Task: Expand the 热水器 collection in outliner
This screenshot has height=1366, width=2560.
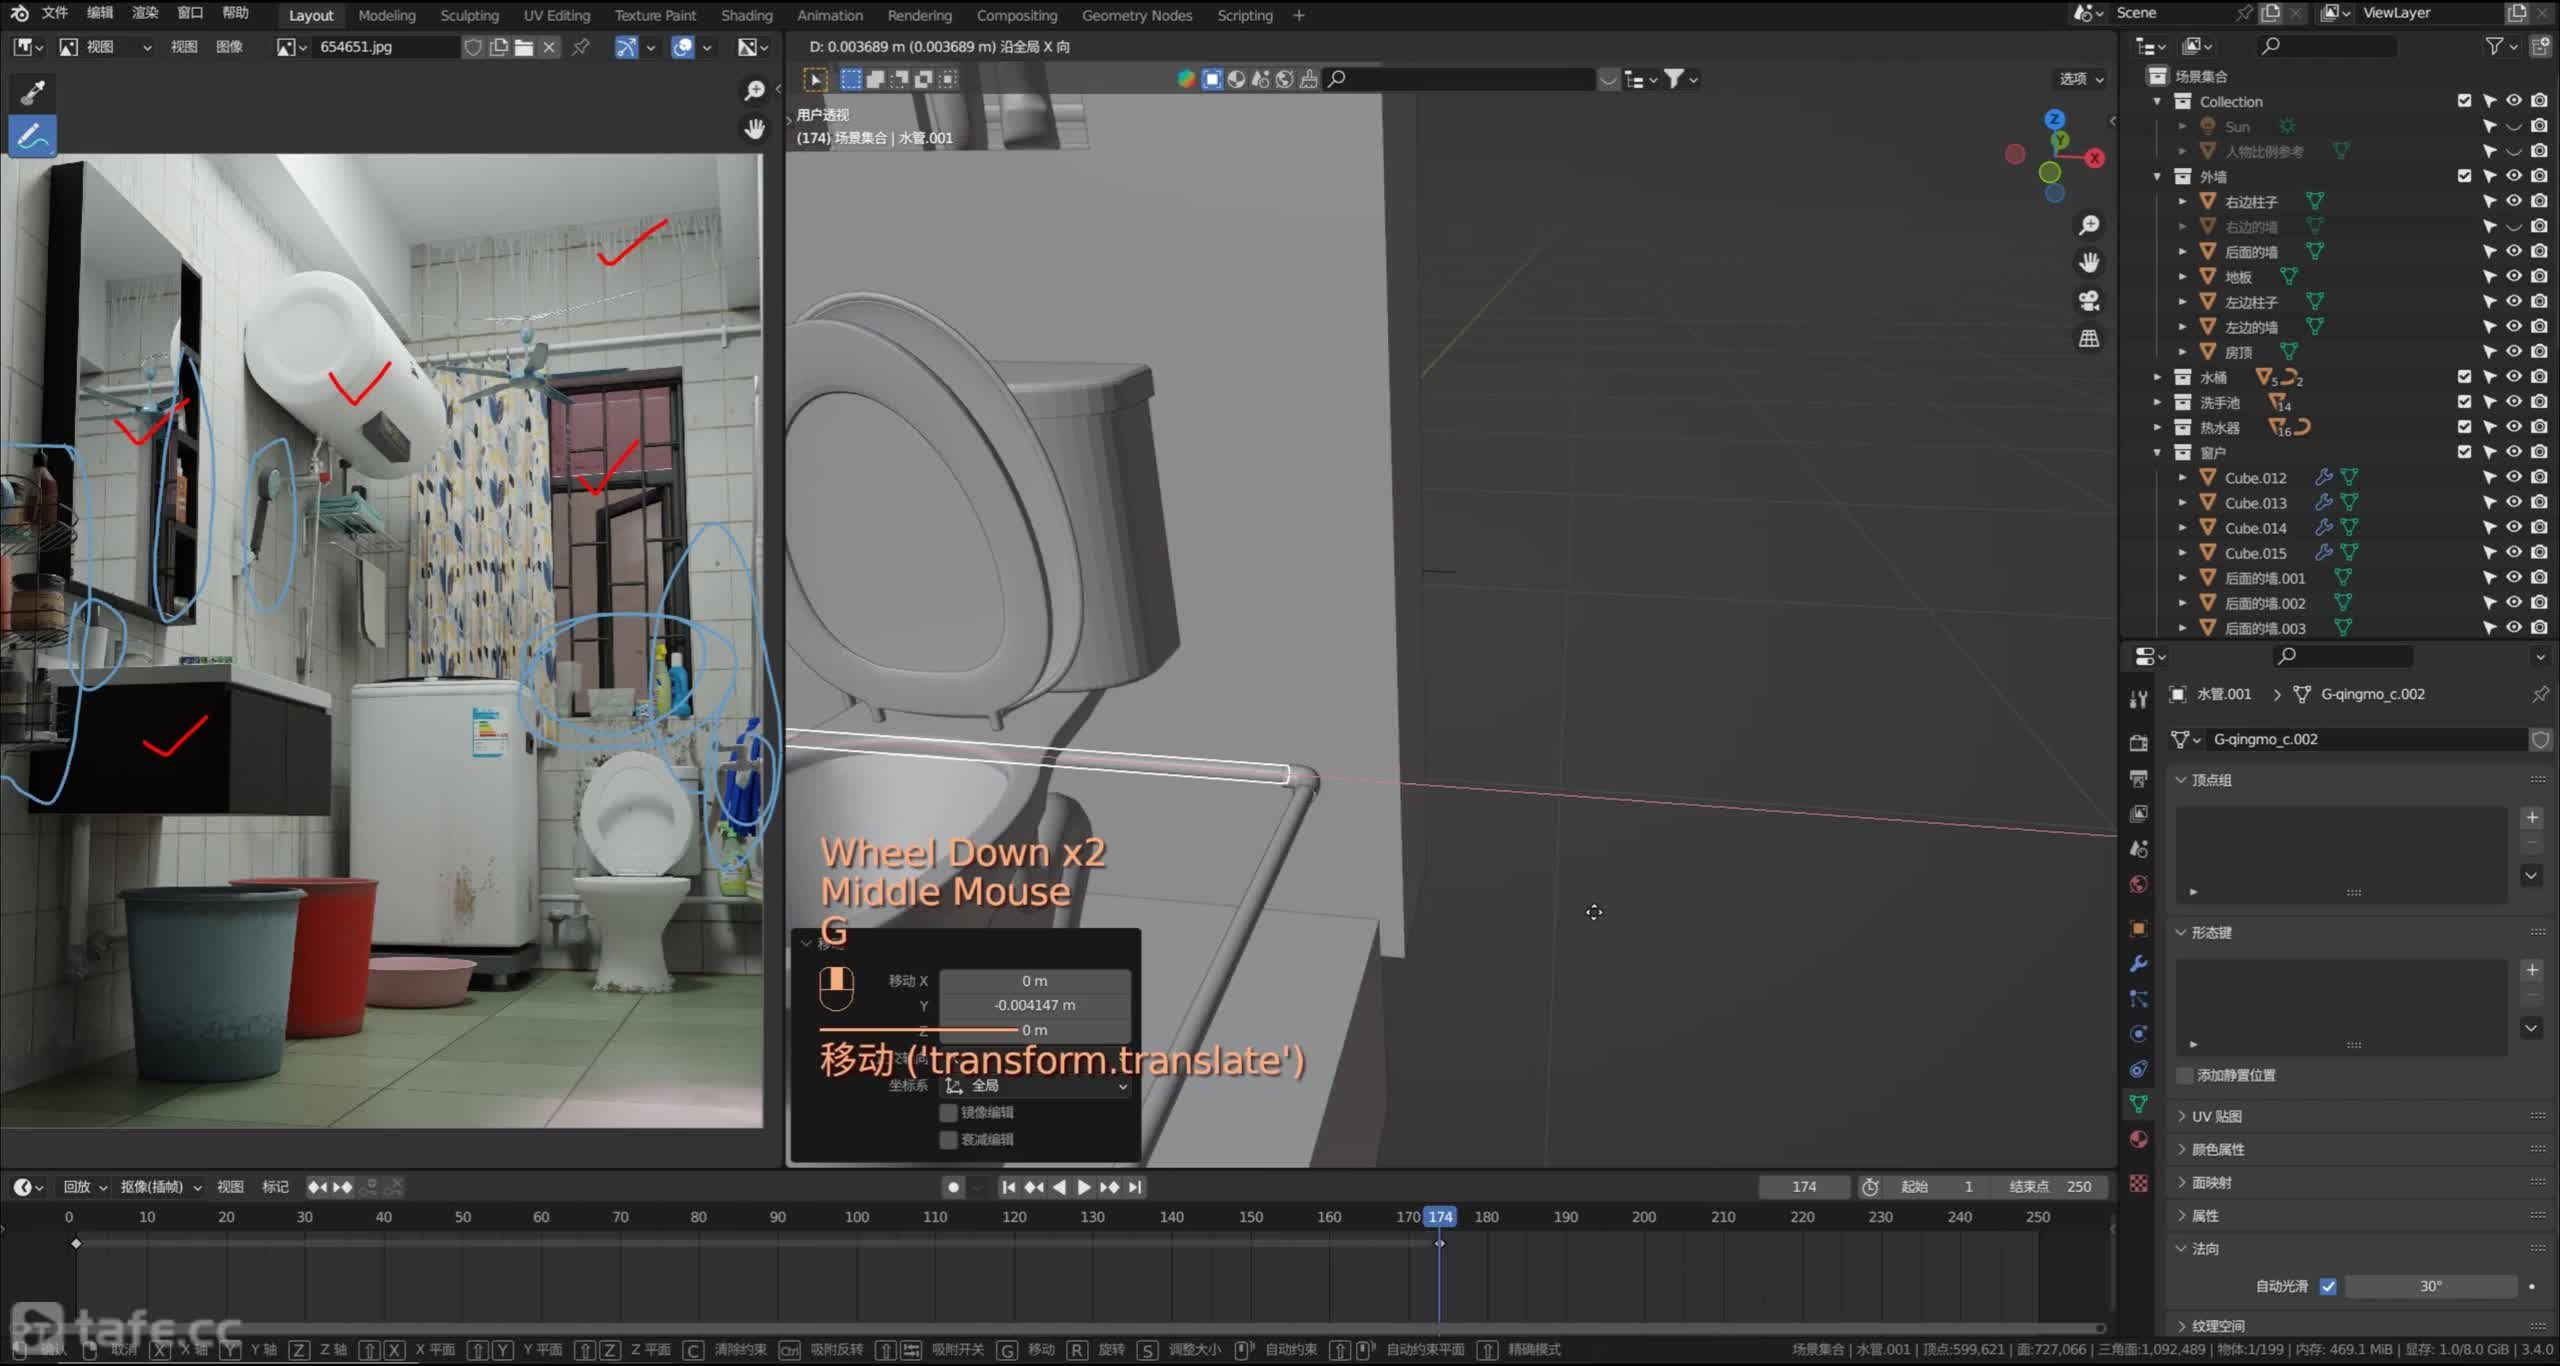Action: [2157, 427]
